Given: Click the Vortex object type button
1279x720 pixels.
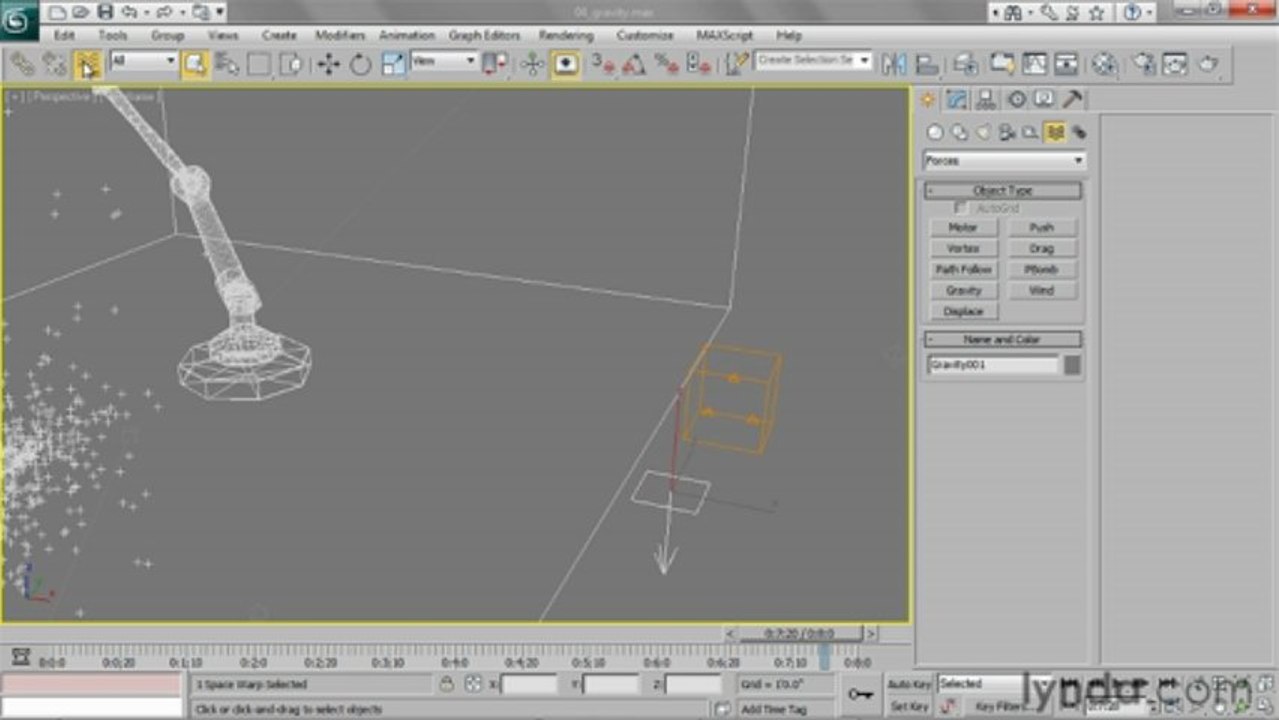Looking at the screenshot, I should (x=964, y=248).
